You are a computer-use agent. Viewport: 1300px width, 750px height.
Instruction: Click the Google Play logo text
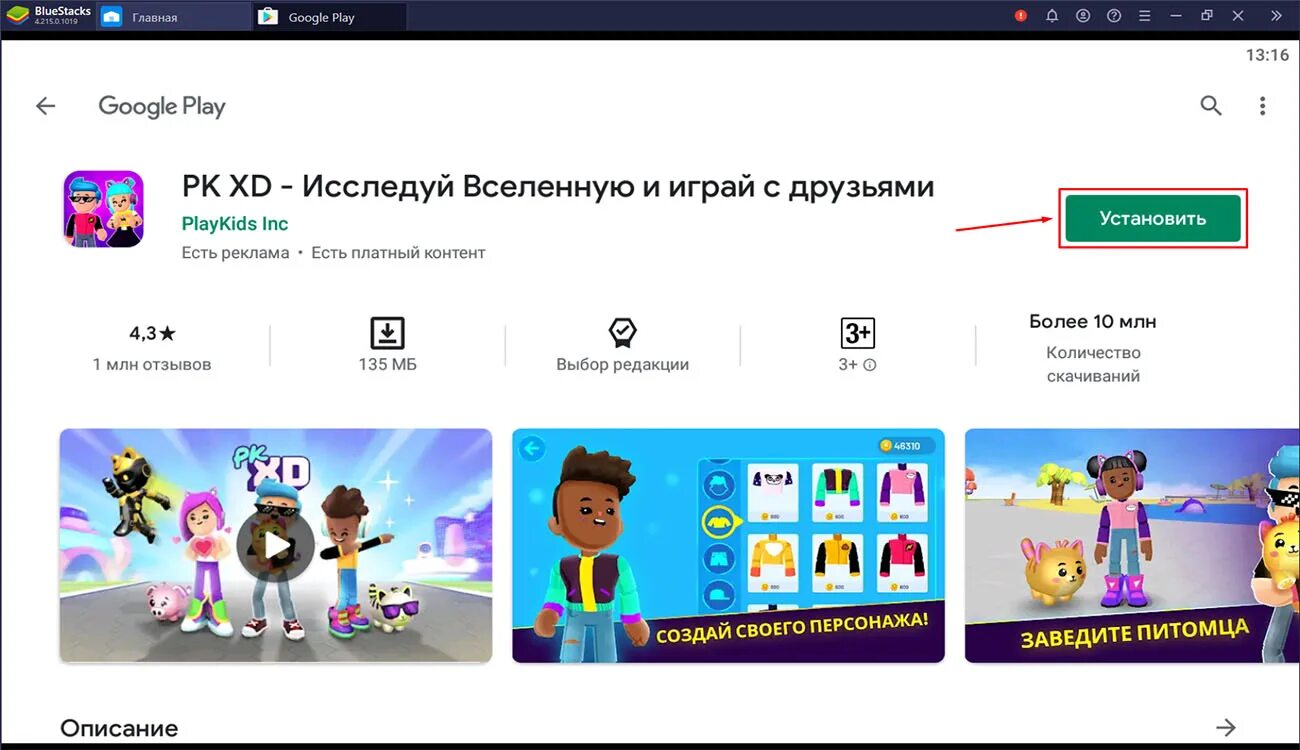click(162, 107)
